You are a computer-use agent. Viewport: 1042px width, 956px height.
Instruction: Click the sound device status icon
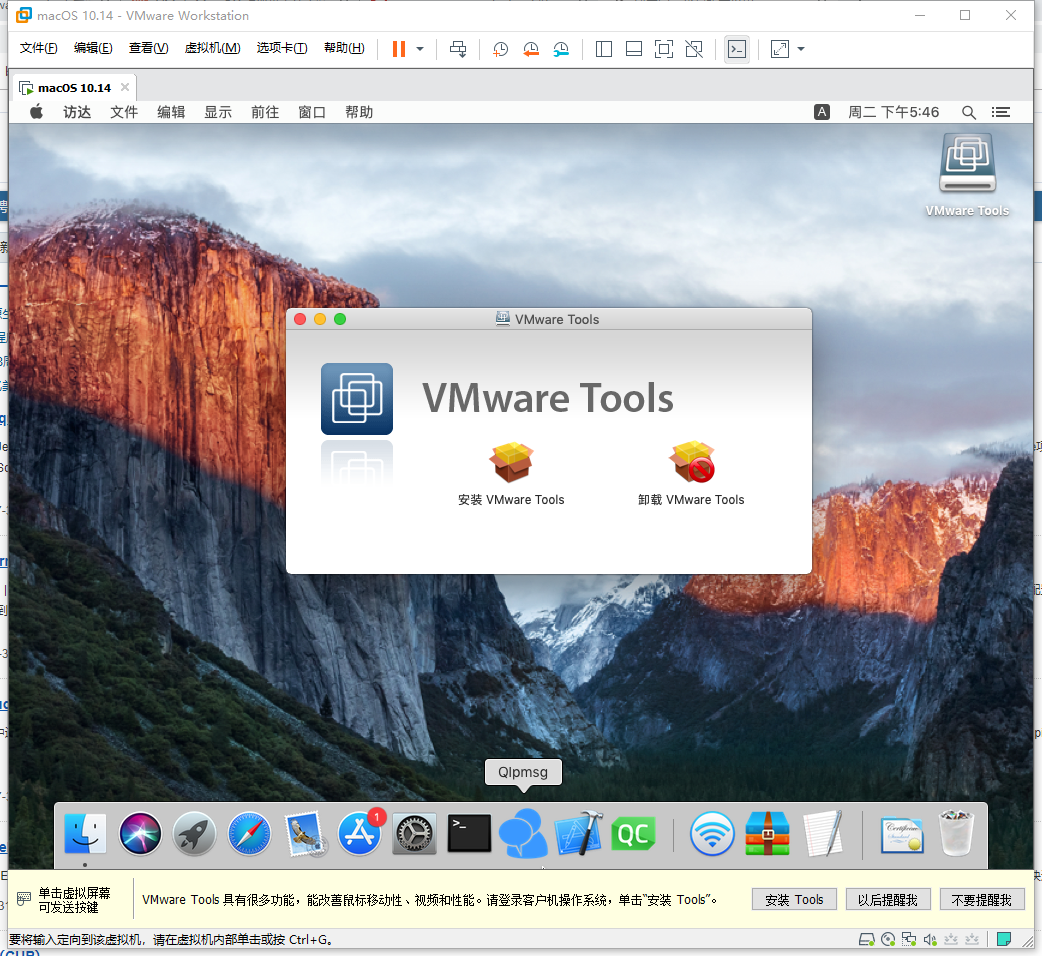(932, 939)
